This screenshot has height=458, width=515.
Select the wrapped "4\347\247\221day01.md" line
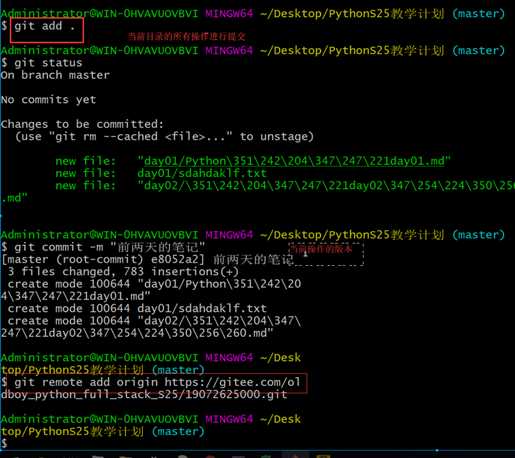click(75, 296)
